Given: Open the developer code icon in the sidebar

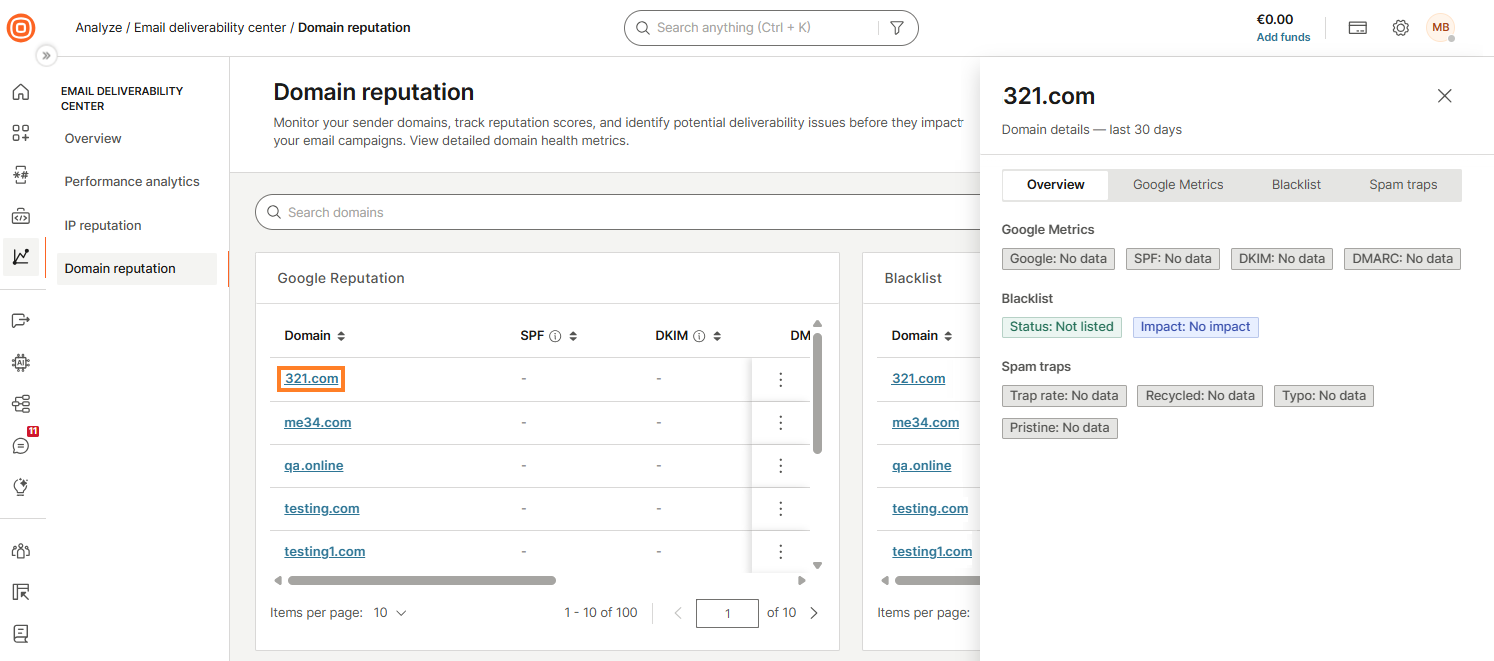Looking at the screenshot, I should pos(21,216).
